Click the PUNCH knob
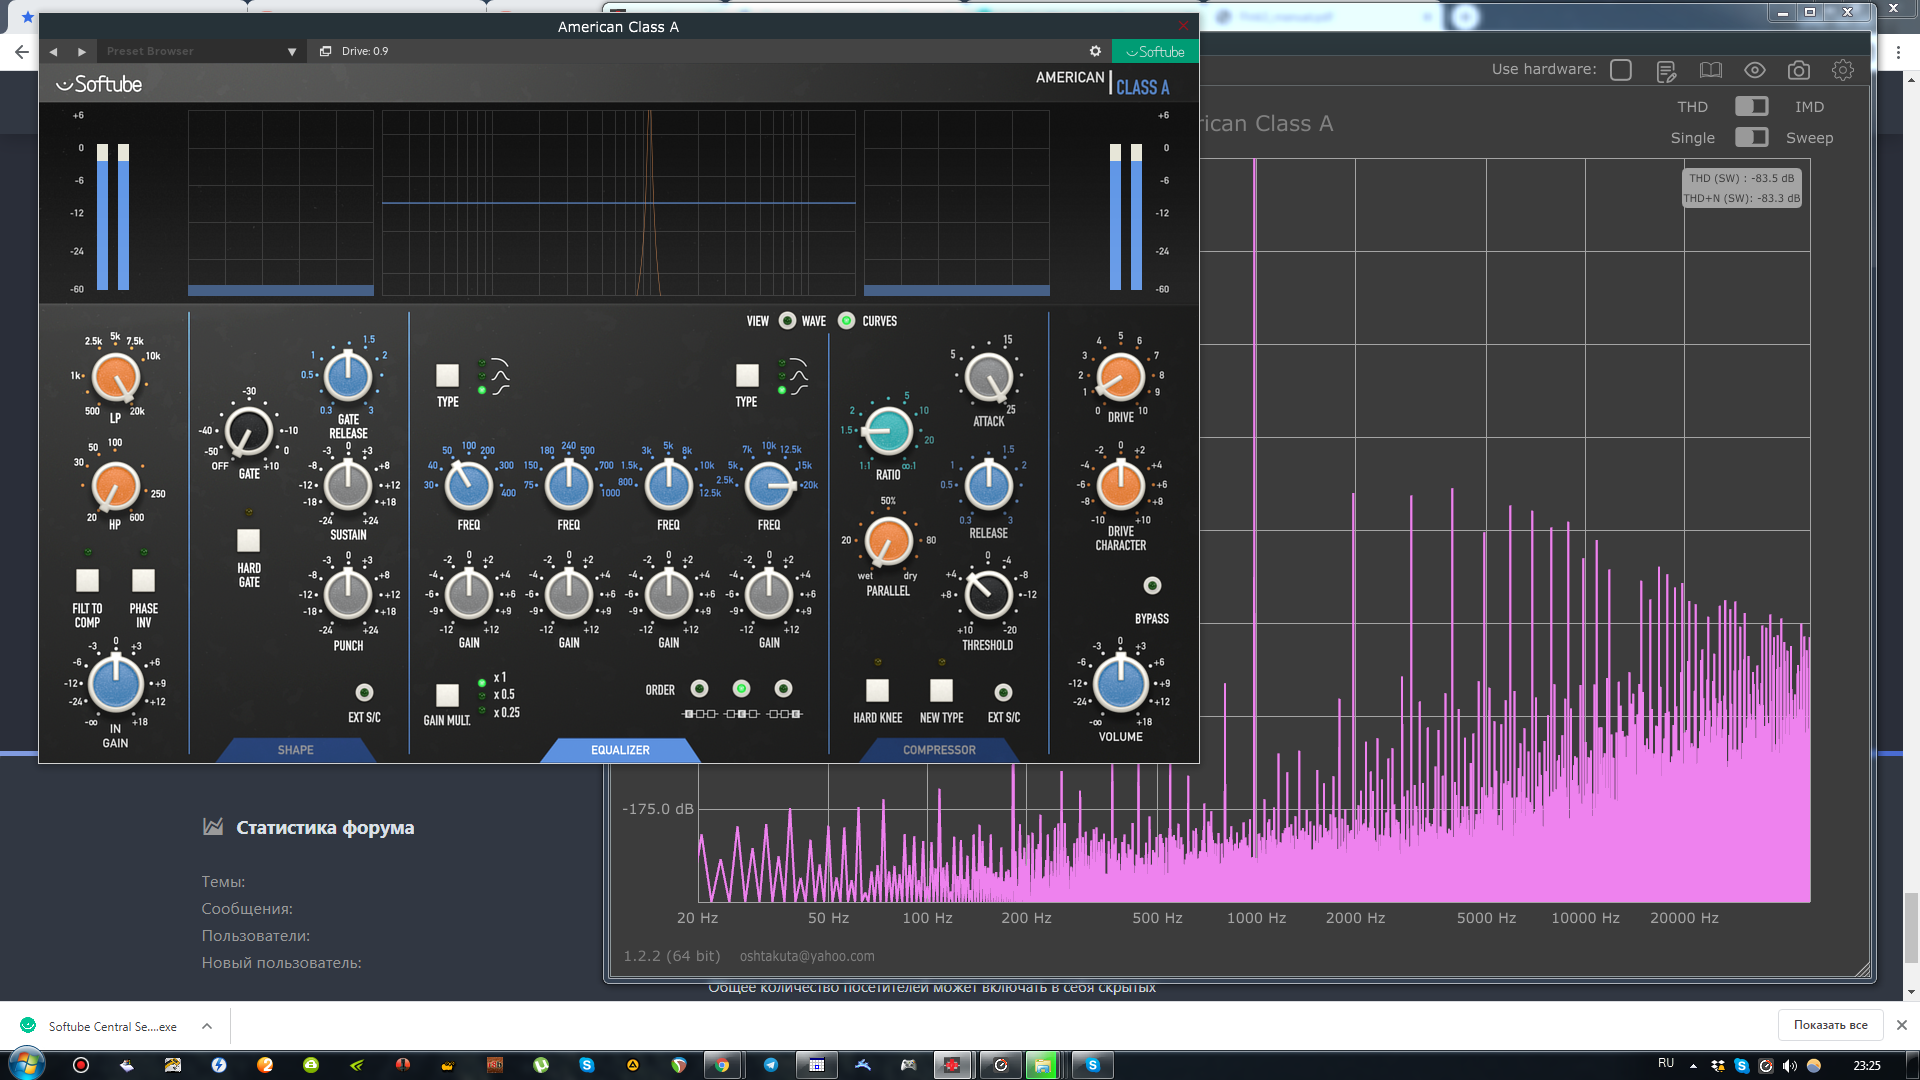This screenshot has height=1080, width=1920. [348, 595]
